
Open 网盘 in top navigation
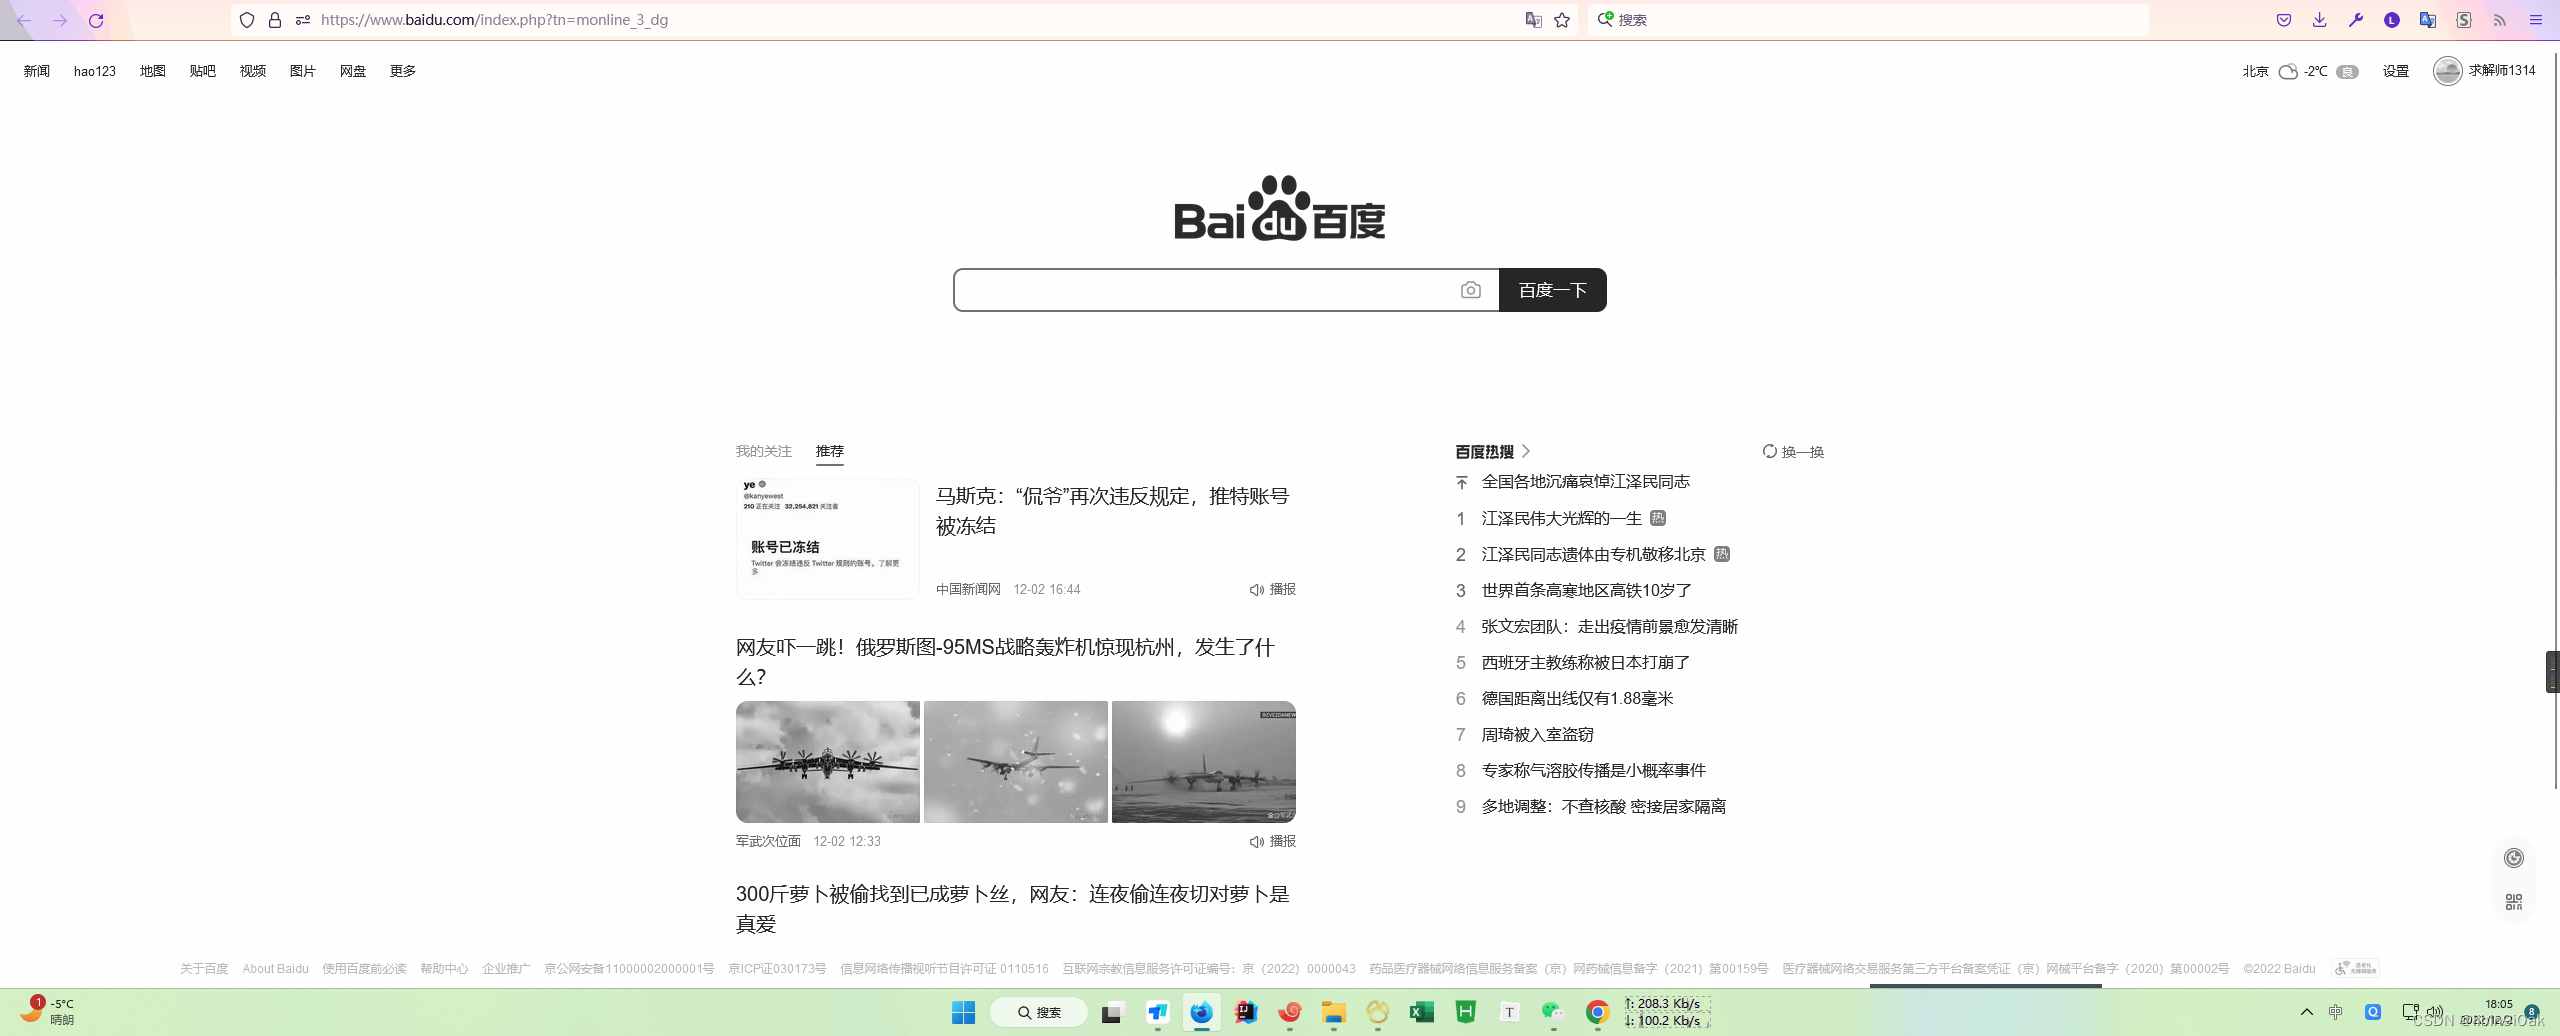(x=353, y=71)
